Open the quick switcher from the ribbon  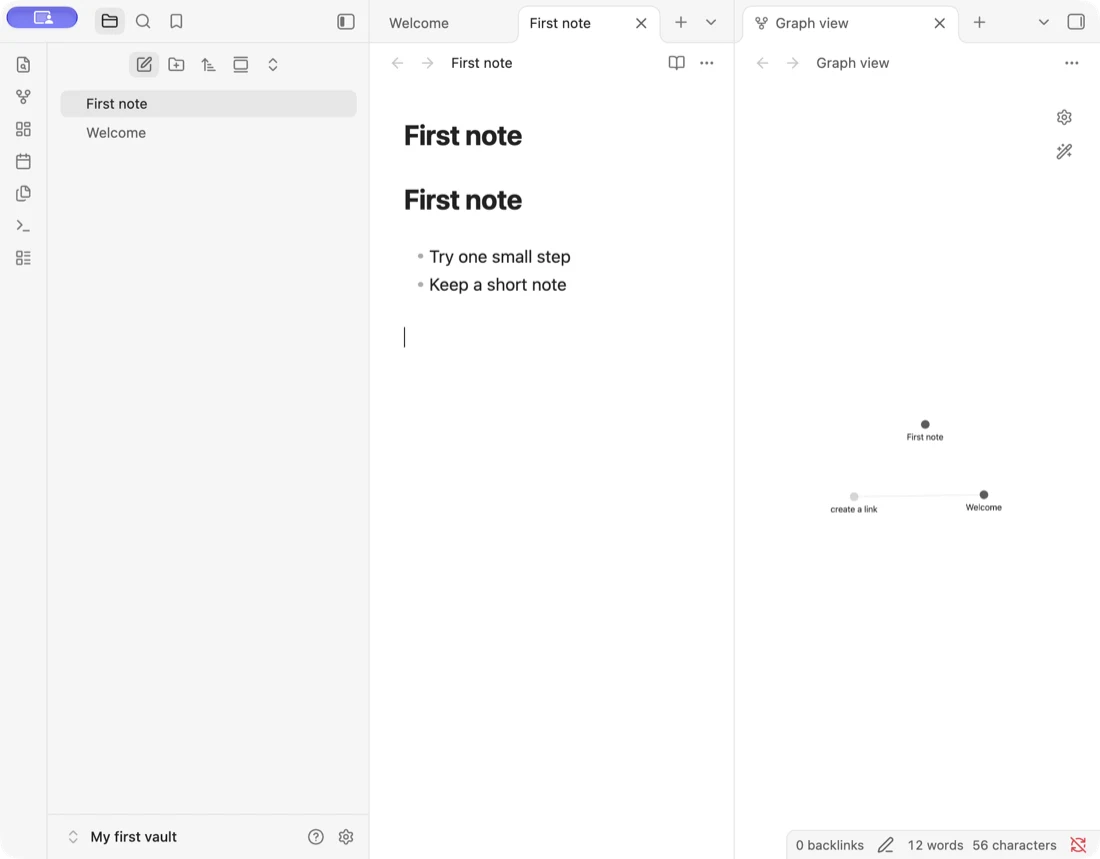click(x=23, y=65)
